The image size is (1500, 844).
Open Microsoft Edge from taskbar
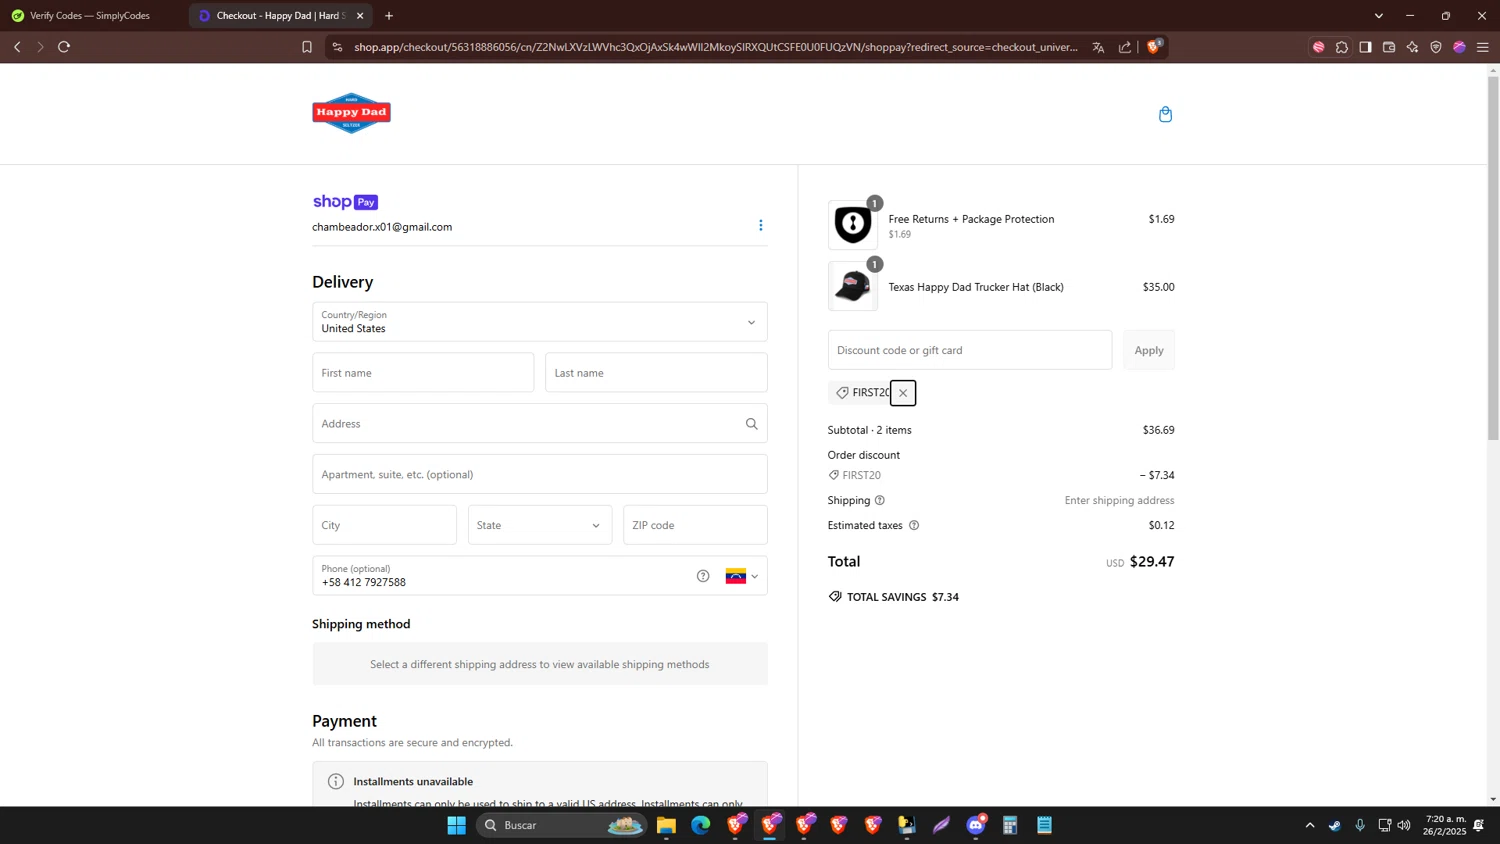pos(700,825)
